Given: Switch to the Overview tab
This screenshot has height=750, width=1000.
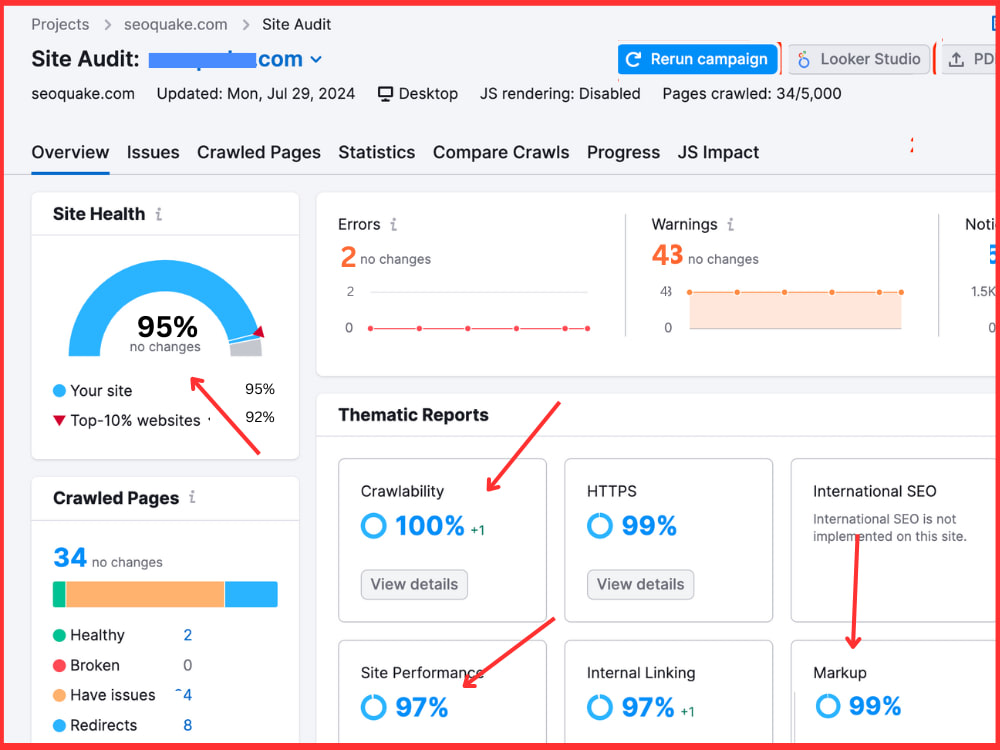Looking at the screenshot, I should coord(70,152).
